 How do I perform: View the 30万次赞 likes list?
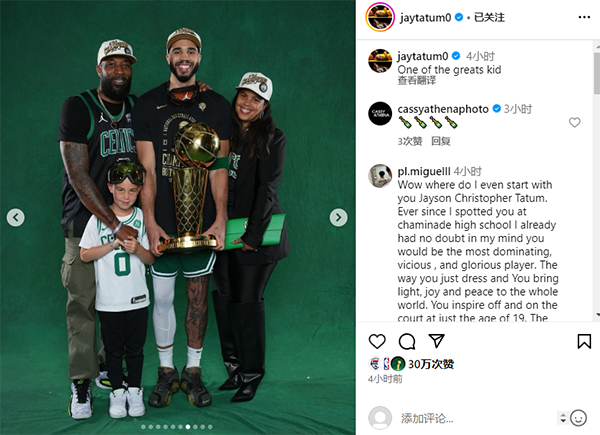431,364
